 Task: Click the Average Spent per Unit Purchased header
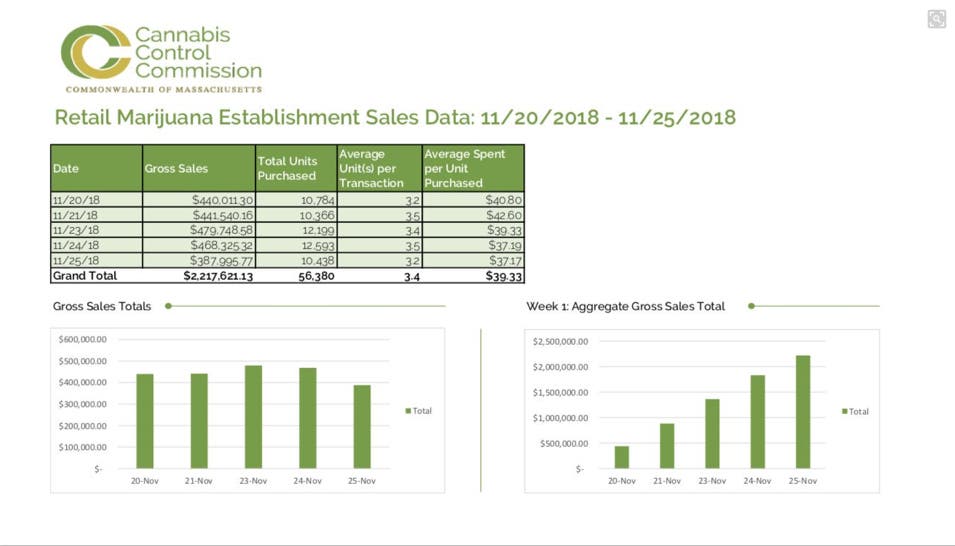click(473, 168)
